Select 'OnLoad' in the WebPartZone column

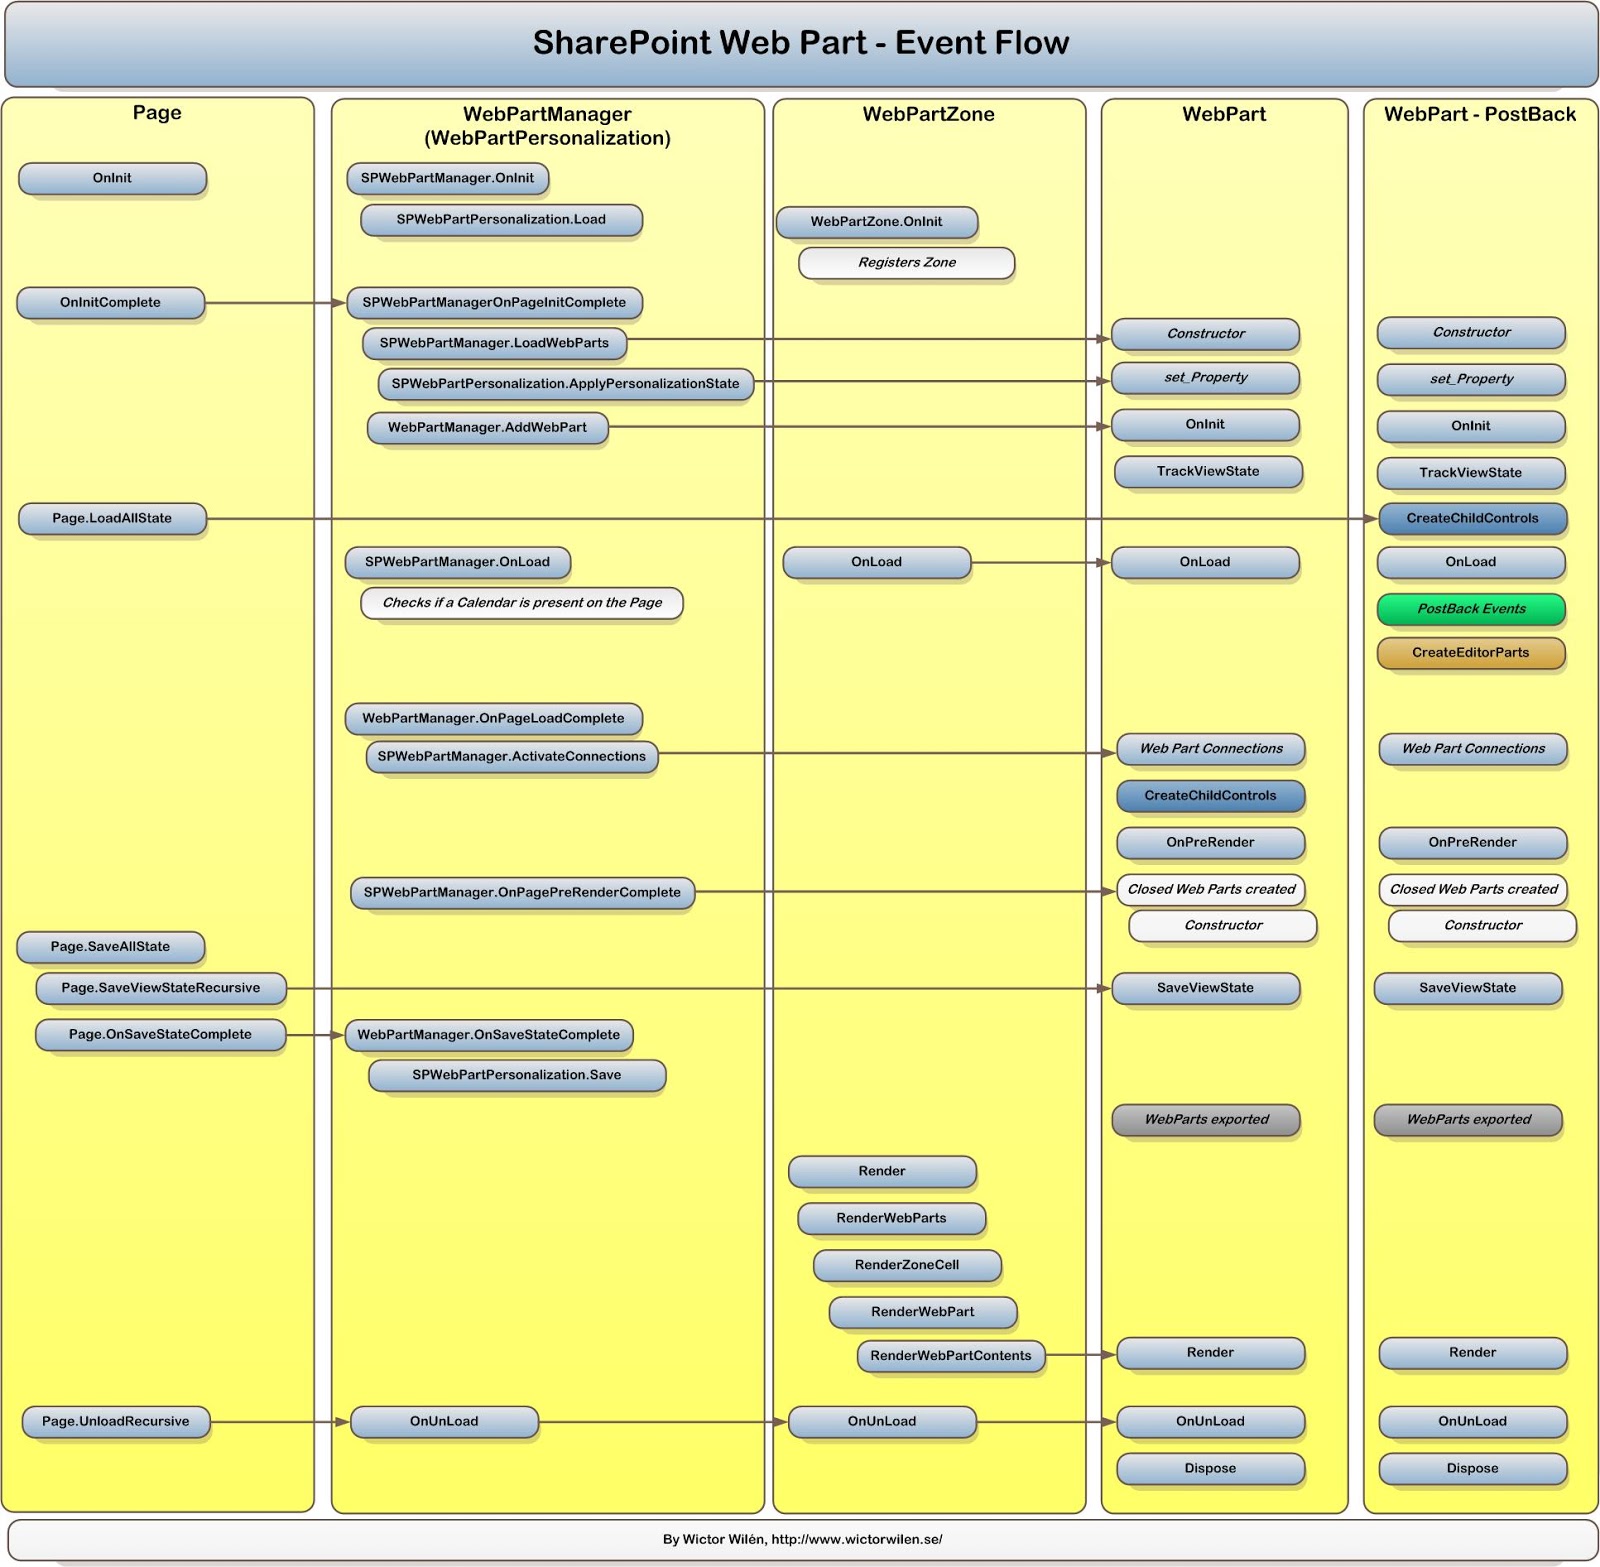pos(877,563)
